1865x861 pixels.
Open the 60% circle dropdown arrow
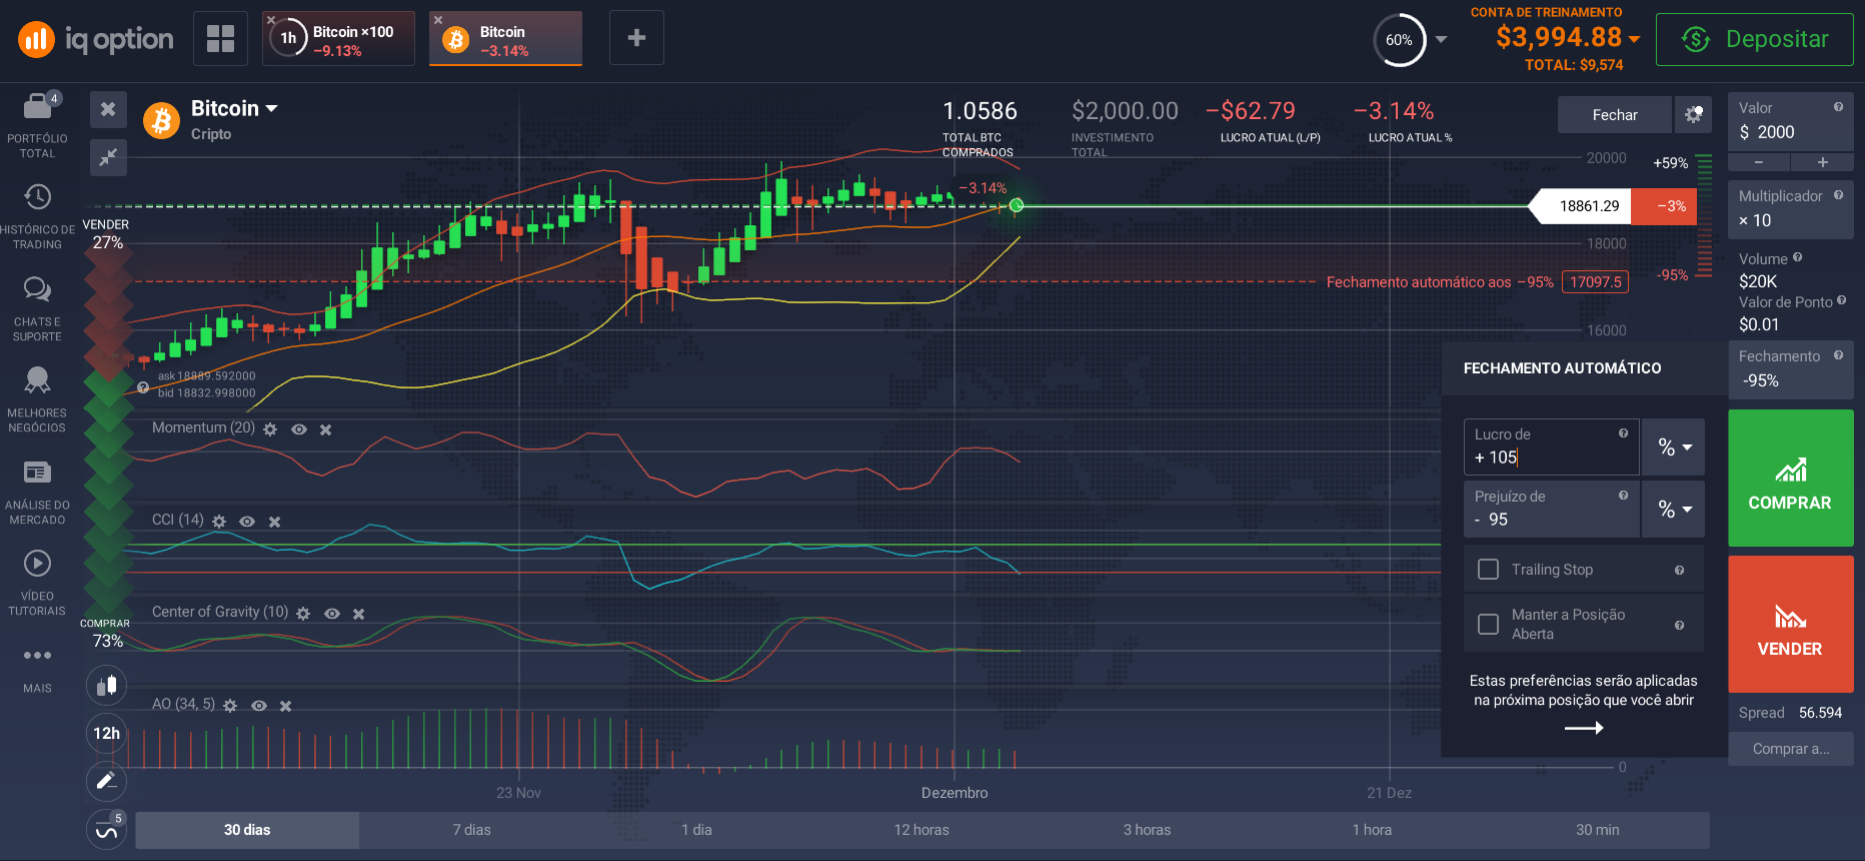coord(1441,40)
